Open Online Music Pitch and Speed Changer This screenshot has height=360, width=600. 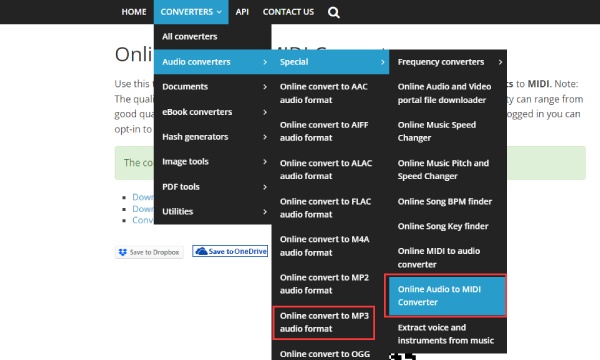[448, 169]
